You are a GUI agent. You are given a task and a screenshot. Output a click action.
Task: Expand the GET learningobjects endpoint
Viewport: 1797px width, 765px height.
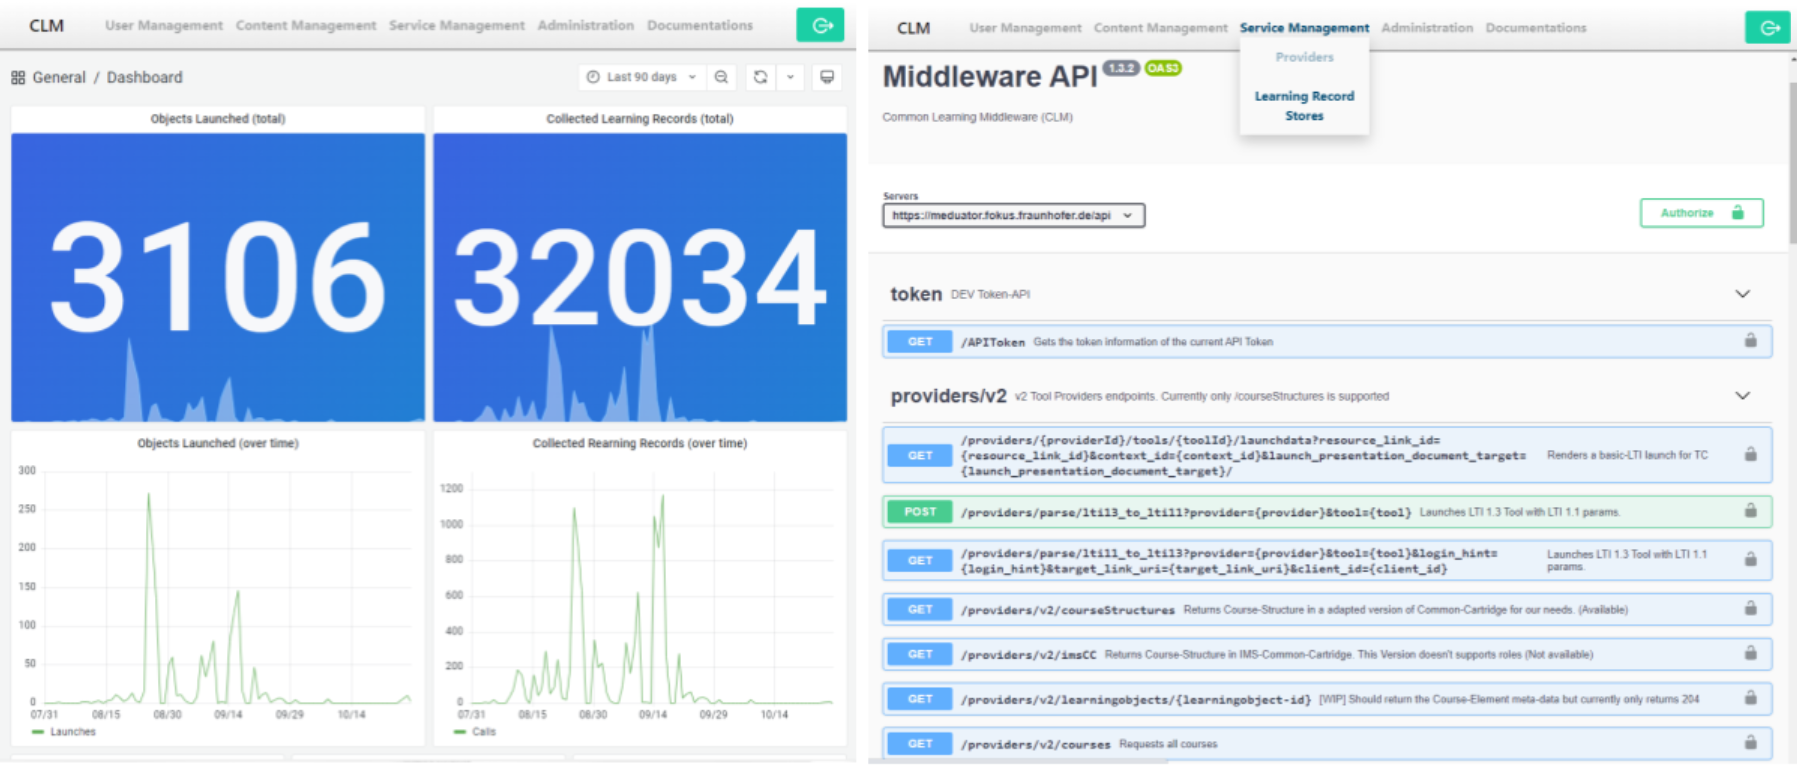coord(1327,698)
